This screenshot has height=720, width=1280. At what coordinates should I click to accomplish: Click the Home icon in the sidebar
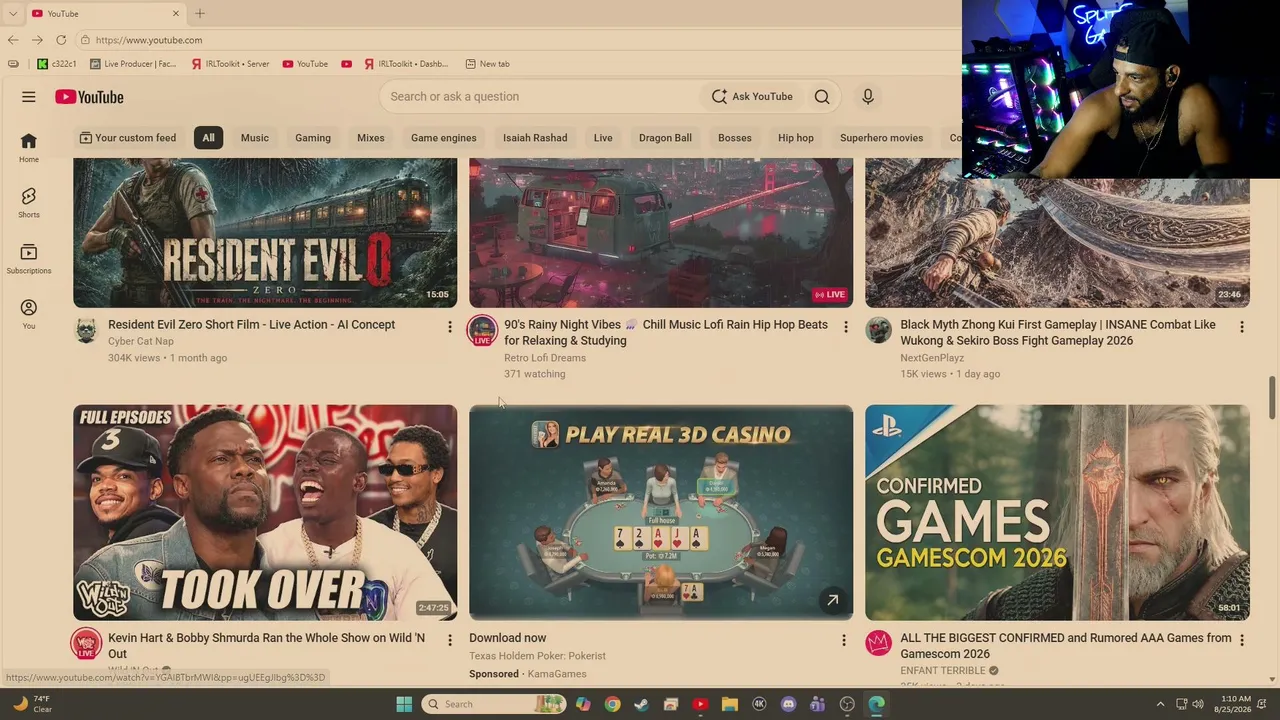tap(29, 147)
